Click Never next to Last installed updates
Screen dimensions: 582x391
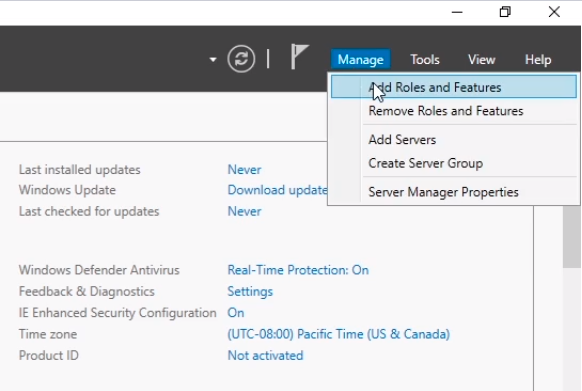pos(244,170)
